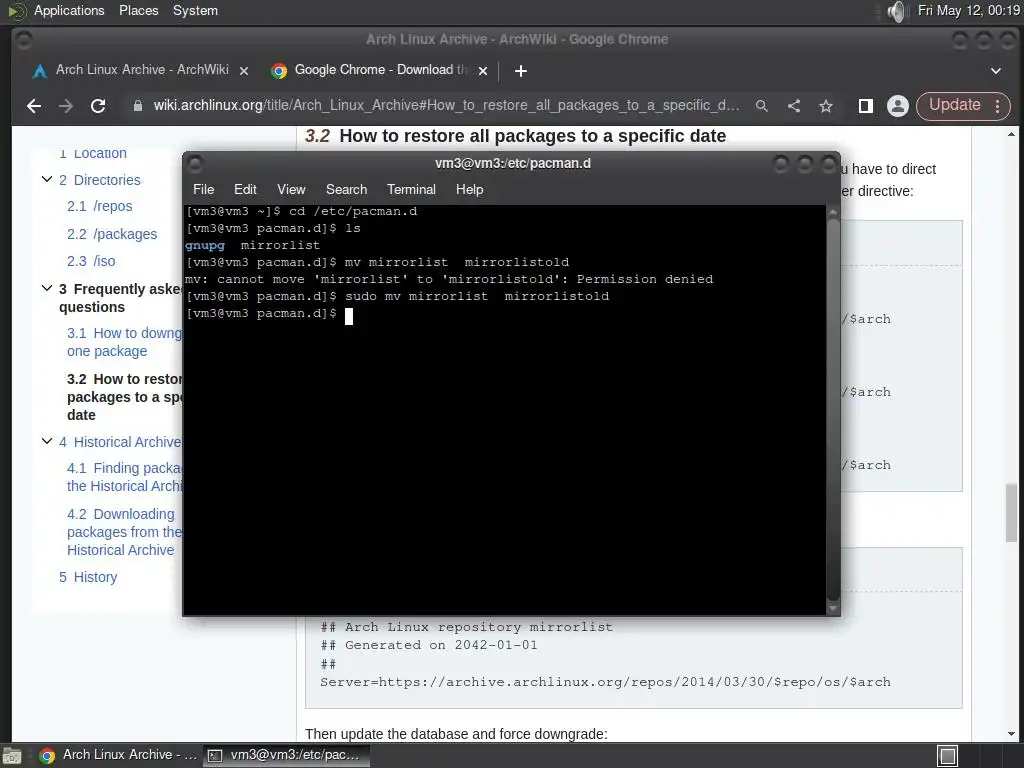This screenshot has width=1024, height=768.
Task: Switch to Arch Linux Archive tab
Action: click(x=140, y=70)
